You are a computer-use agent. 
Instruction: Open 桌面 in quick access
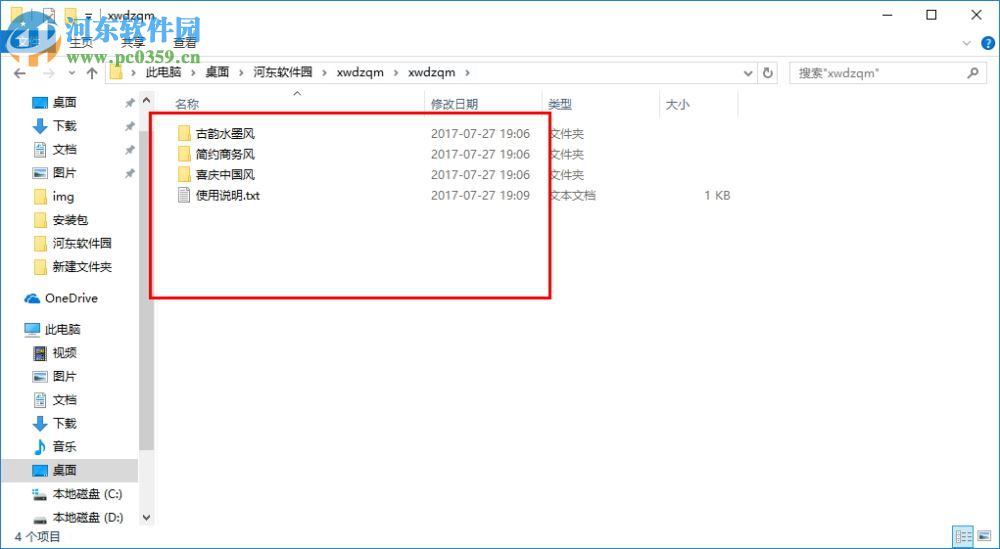(64, 103)
